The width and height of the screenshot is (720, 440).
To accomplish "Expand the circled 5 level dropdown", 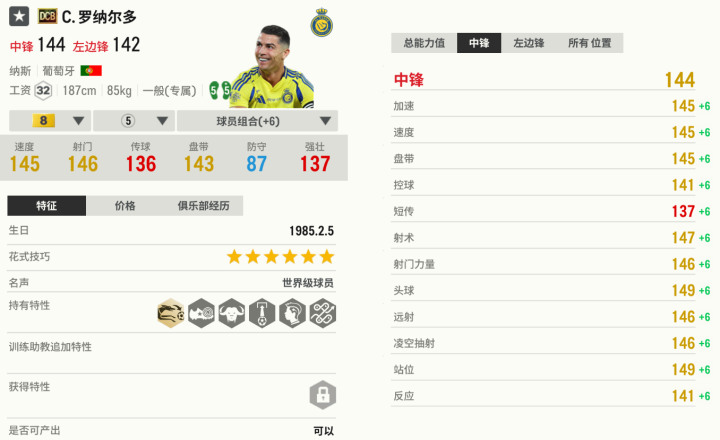I will (134, 121).
